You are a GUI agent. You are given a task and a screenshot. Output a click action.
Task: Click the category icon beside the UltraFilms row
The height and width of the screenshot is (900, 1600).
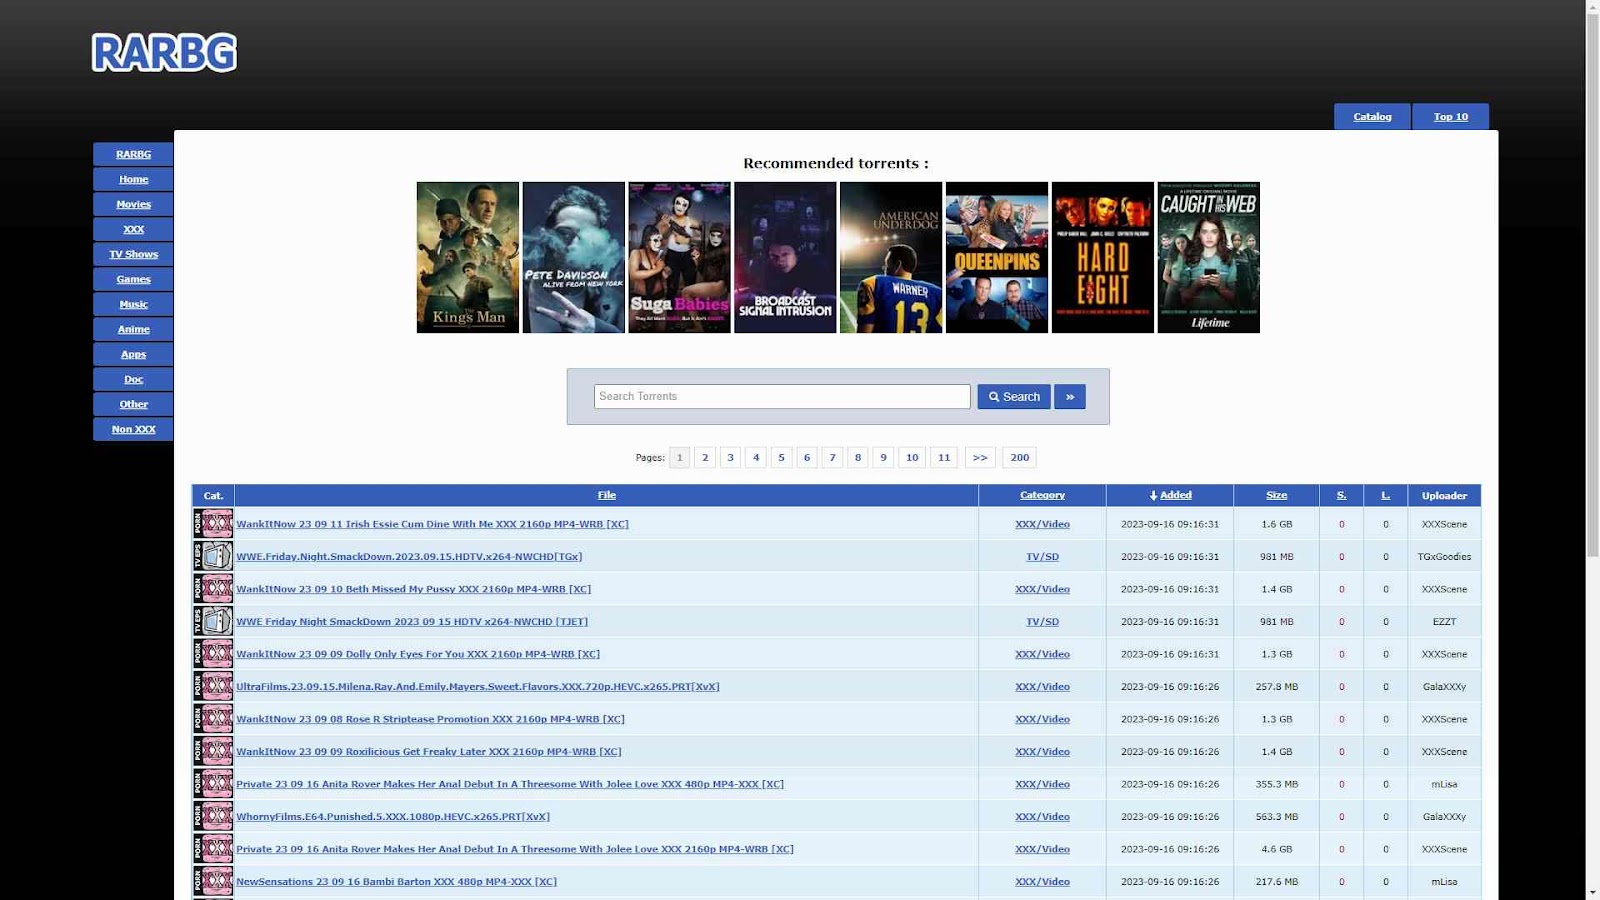[213, 686]
